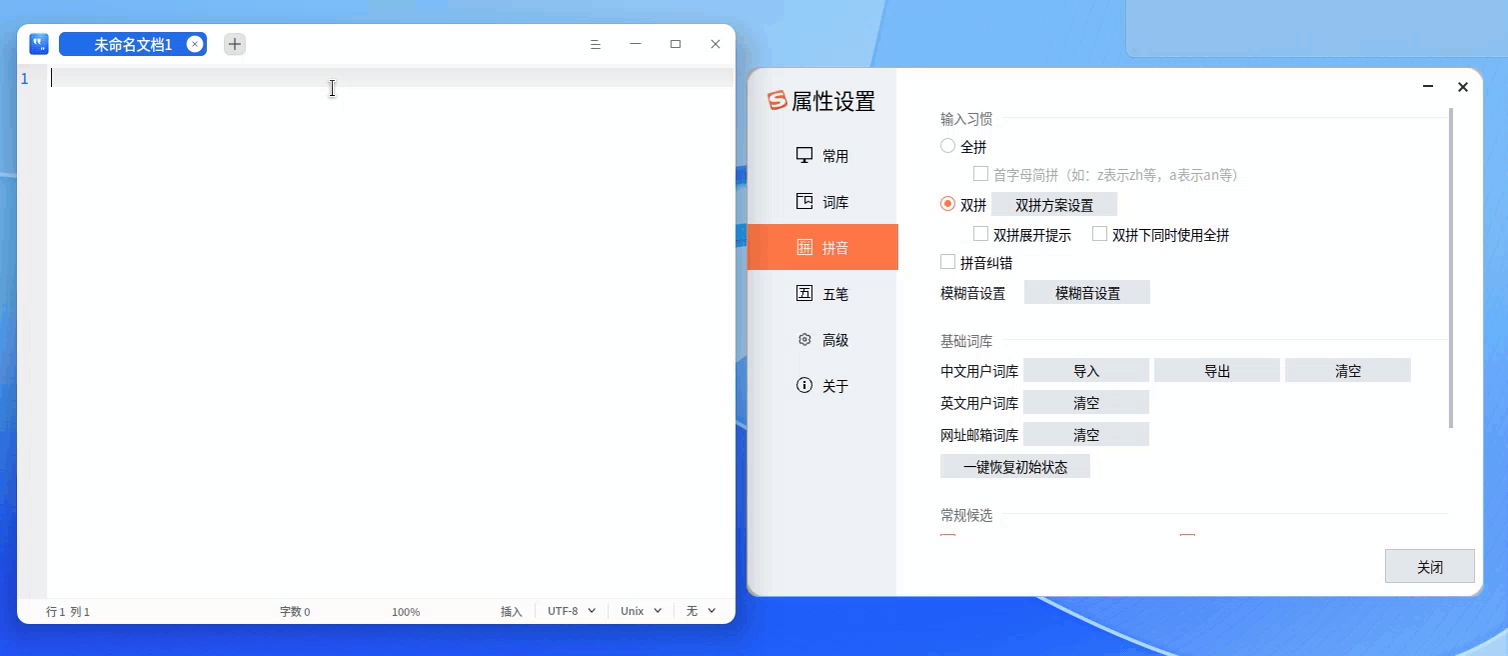Open the 常用 settings section
The height and width of the screenshot is (656, 1508).
822,156
